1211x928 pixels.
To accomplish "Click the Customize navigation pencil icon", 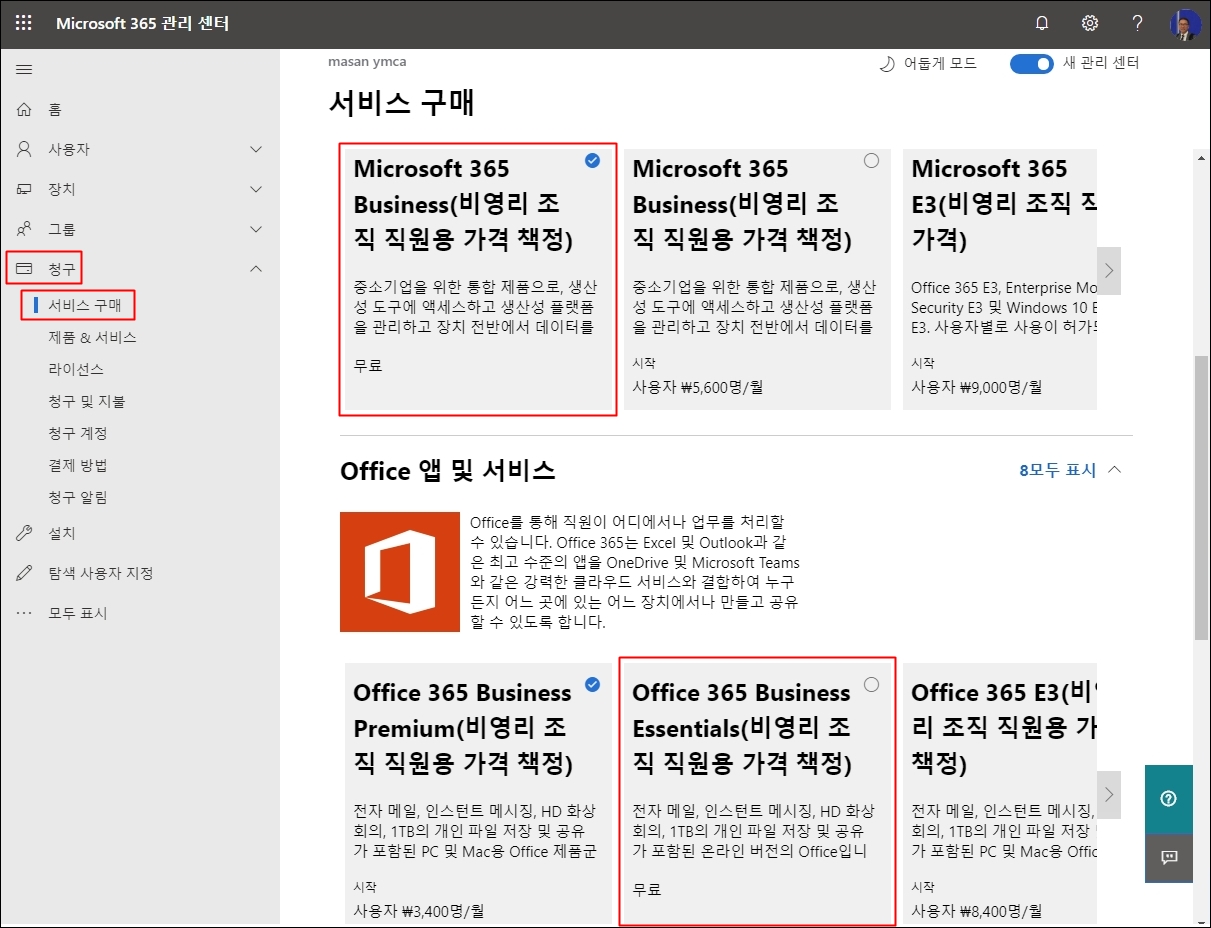I will [24, 573].
